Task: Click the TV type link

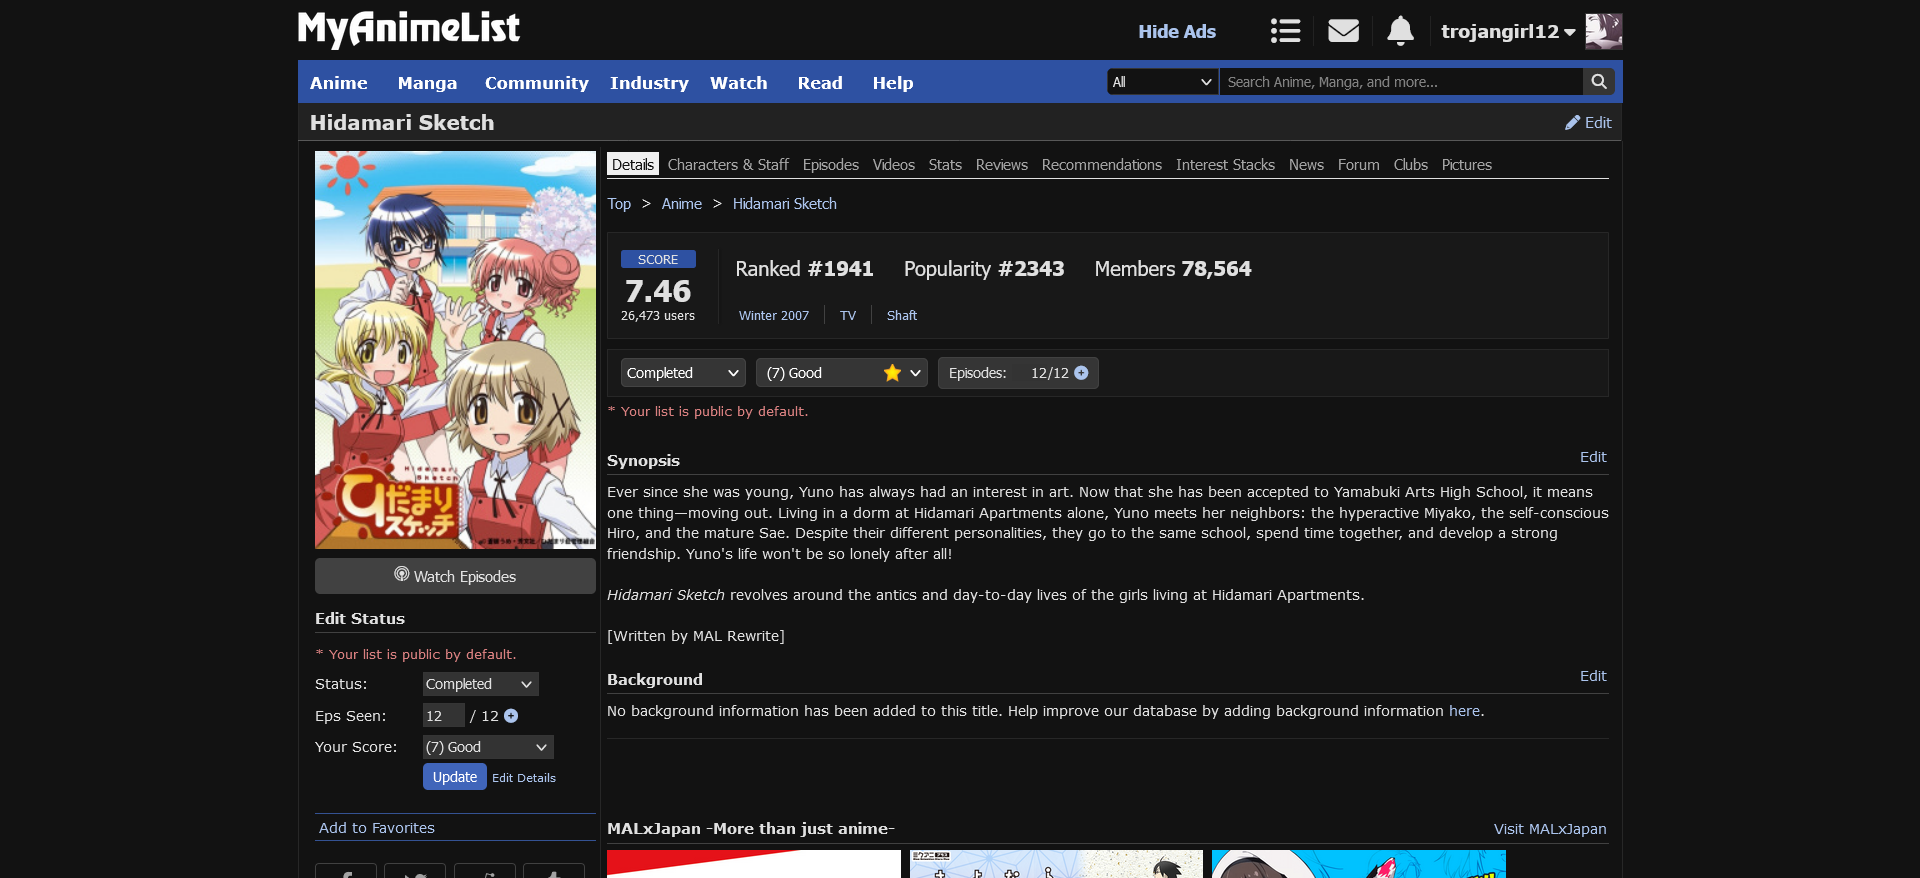Action: [x=848, y=316]
